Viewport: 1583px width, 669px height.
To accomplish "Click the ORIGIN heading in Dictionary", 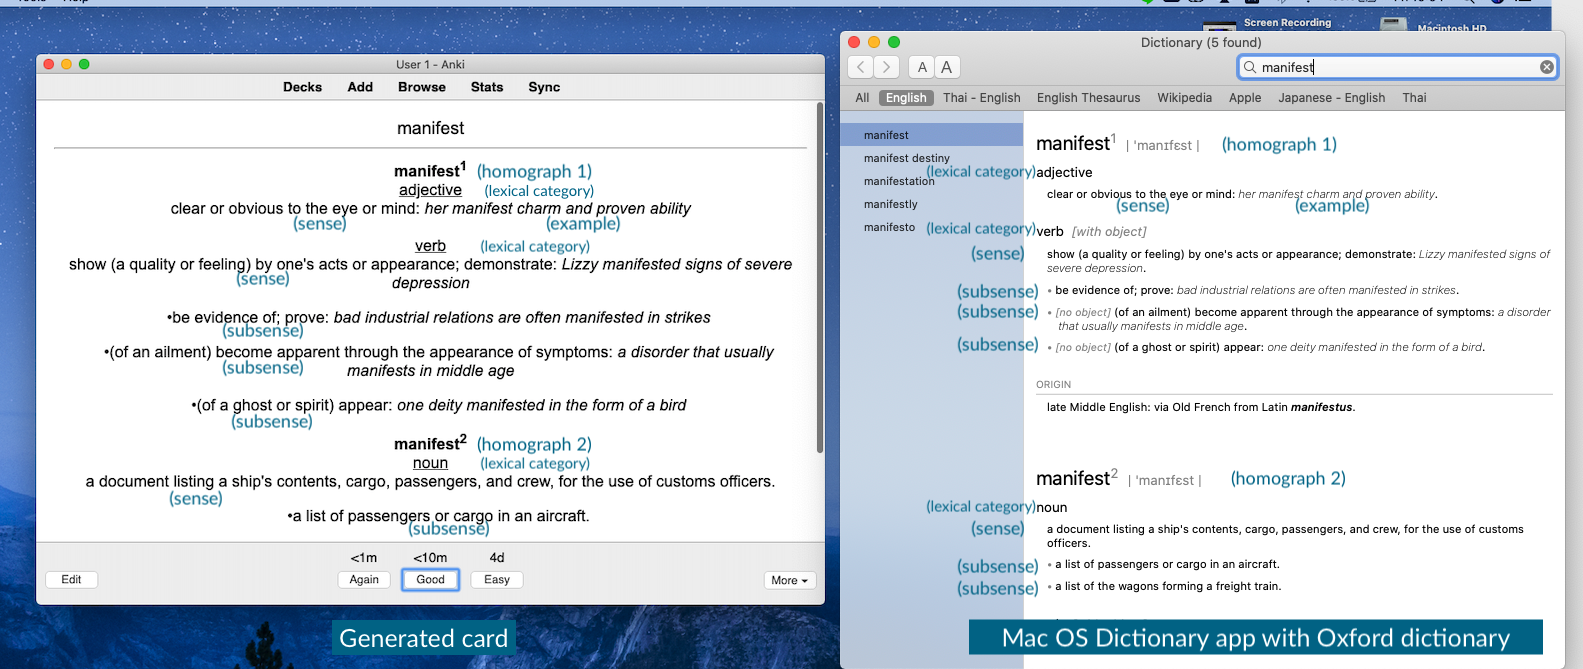I will tap(1053, 384).
